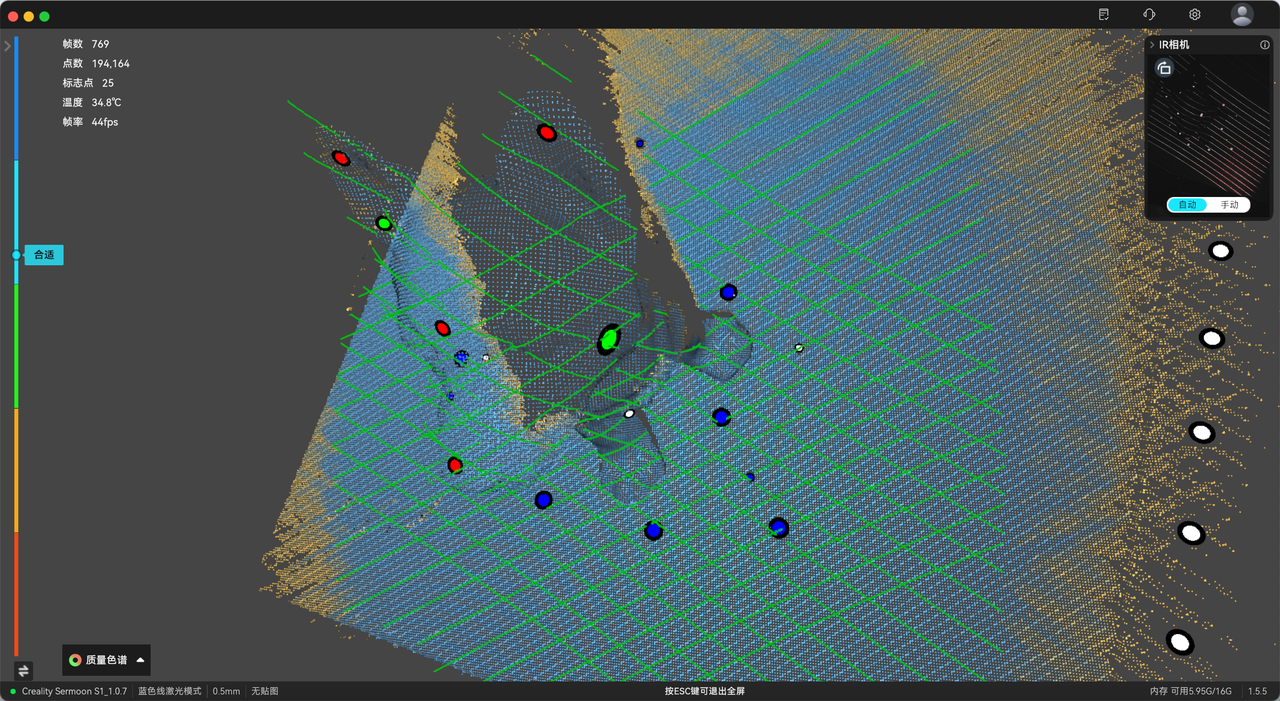Open the settings gear icon

click(x=1194, y=14)
